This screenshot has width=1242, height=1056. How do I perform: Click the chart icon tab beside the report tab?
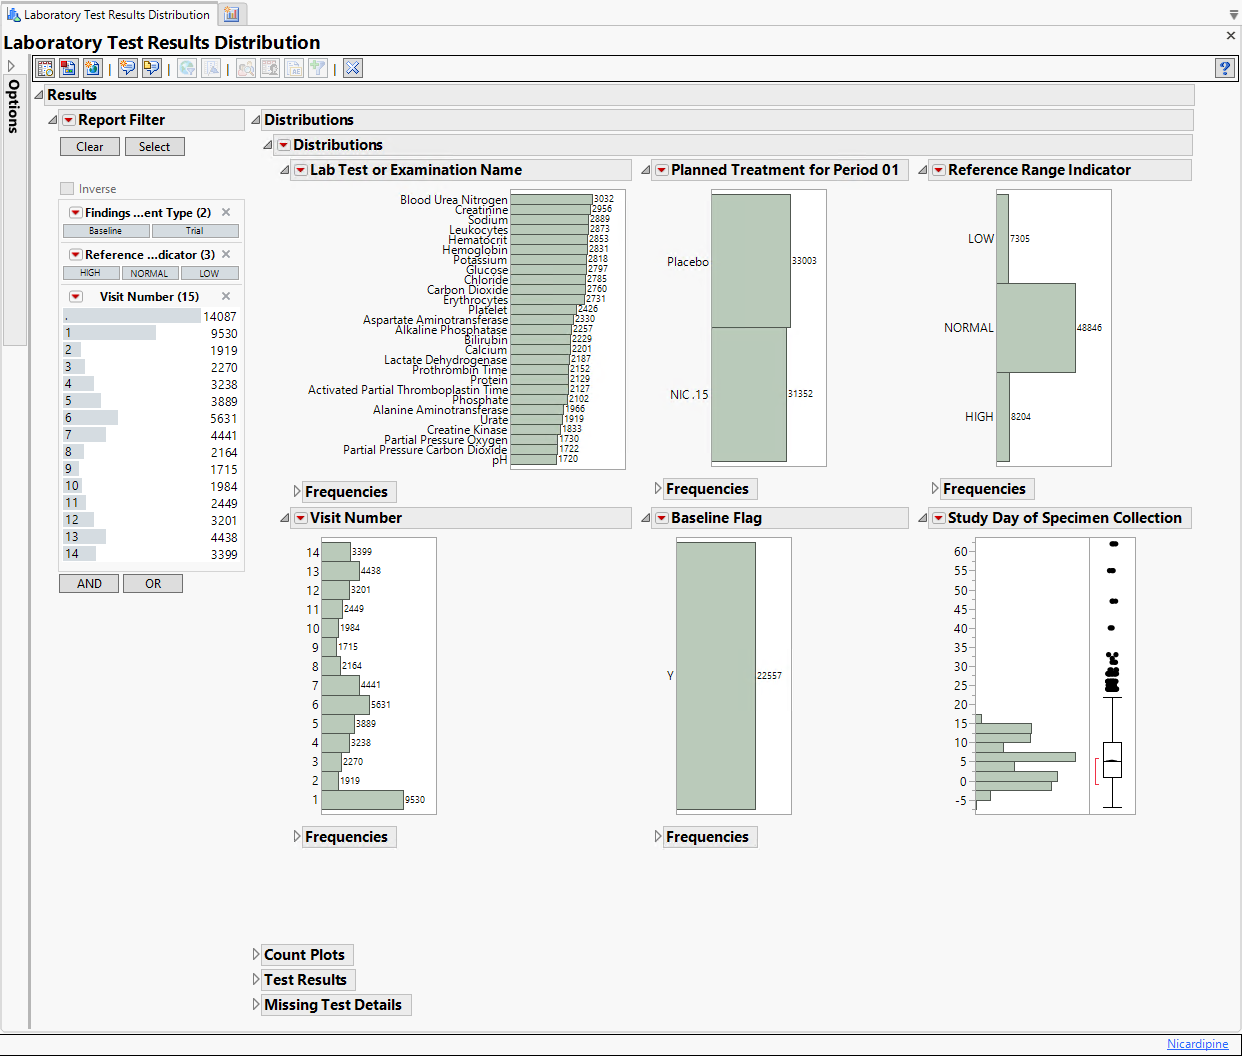point(232,14)
